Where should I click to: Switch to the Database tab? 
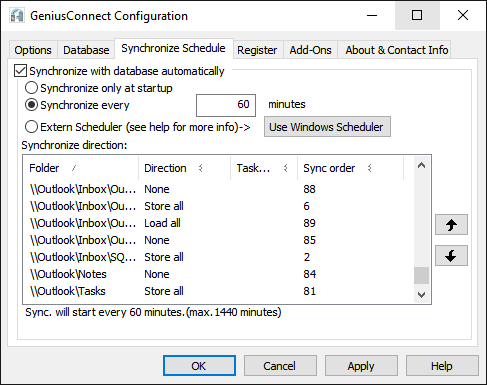86,50
